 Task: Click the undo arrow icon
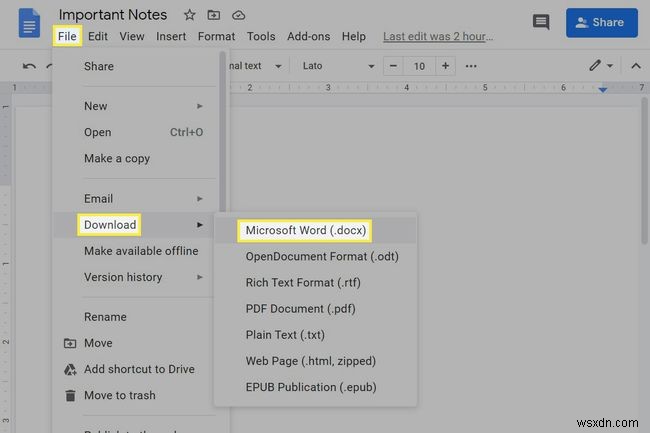tap(29, 66)
